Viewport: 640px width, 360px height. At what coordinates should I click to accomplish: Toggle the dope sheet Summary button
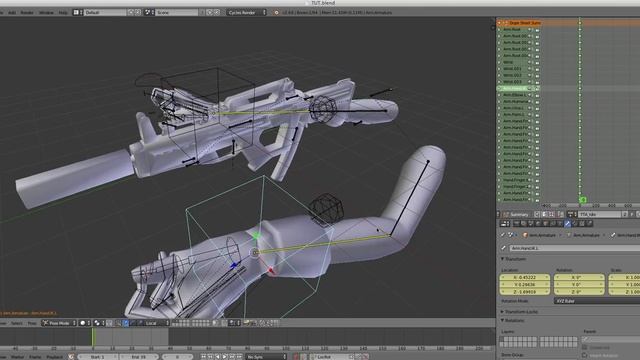pyautogui.click(x=516, y=214)
